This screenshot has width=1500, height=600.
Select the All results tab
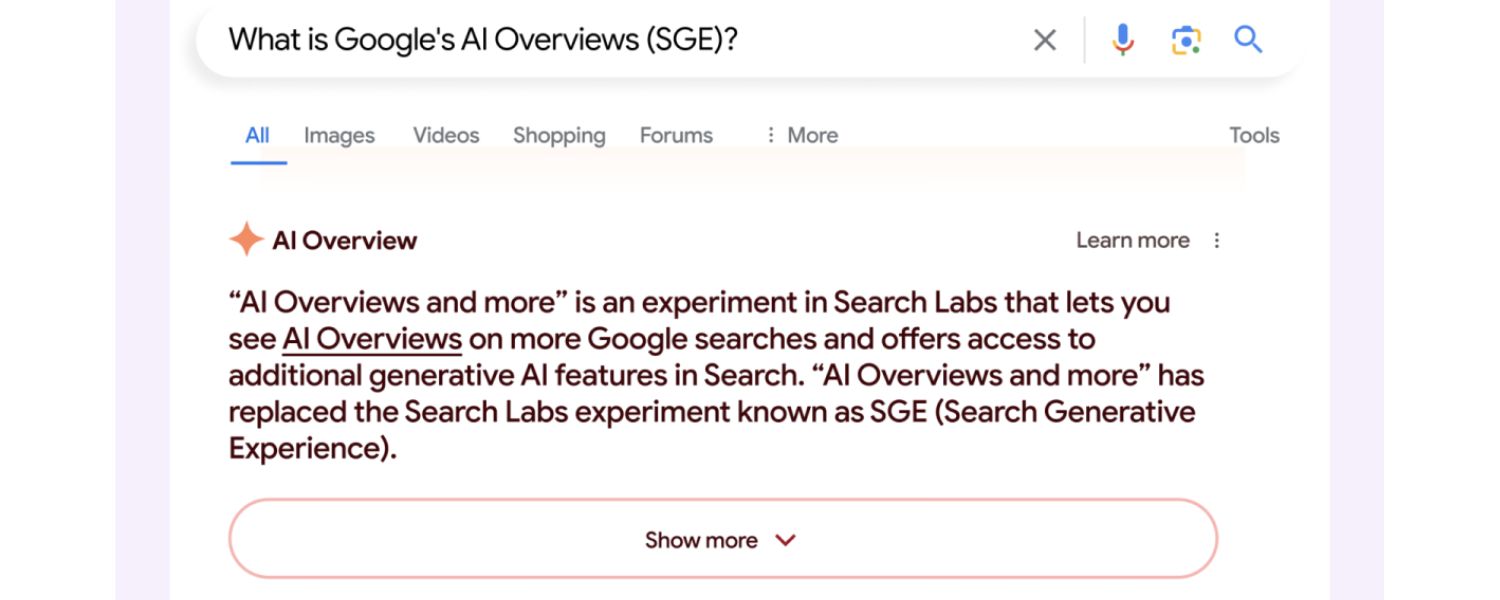click(256, 135)
